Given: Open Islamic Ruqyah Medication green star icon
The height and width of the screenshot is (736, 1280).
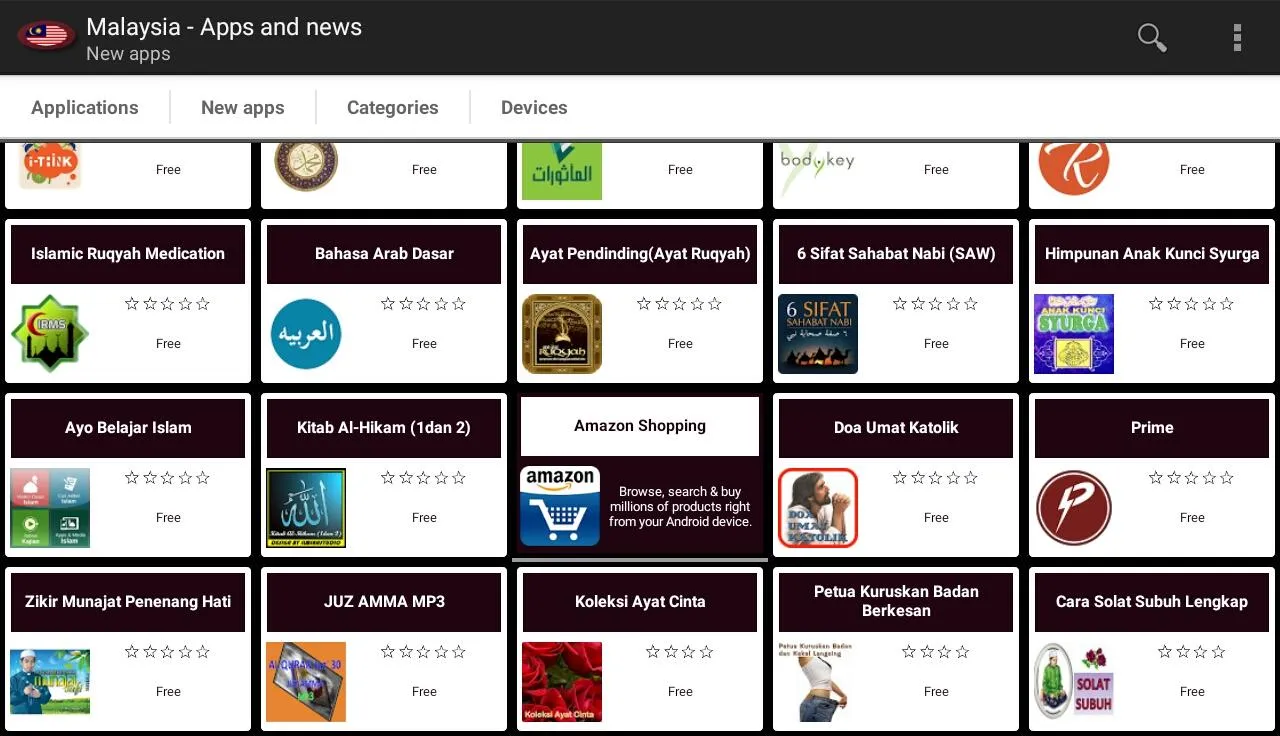Looking at the screenshot, I should coord(50,334).
